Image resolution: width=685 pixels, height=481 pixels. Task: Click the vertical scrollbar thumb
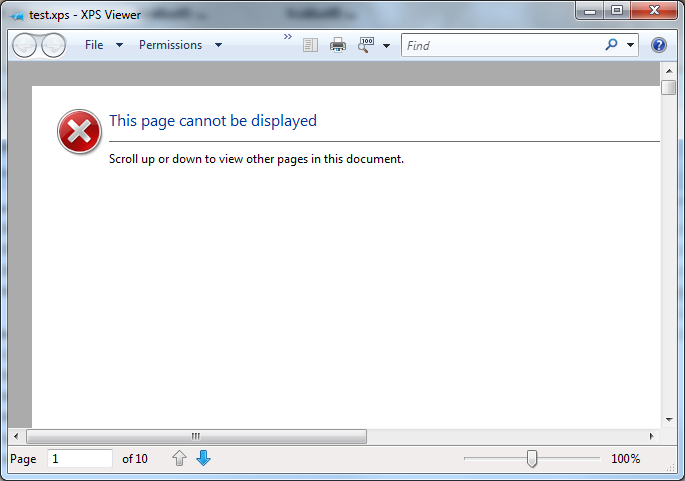[x=669, y=87]
